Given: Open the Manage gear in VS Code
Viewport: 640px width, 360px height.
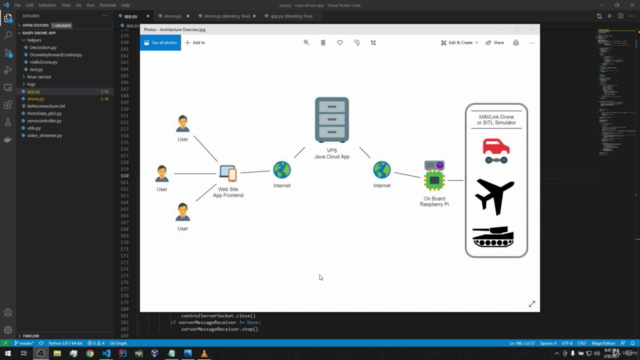Looking at the screenshot, I should point(8,330).
